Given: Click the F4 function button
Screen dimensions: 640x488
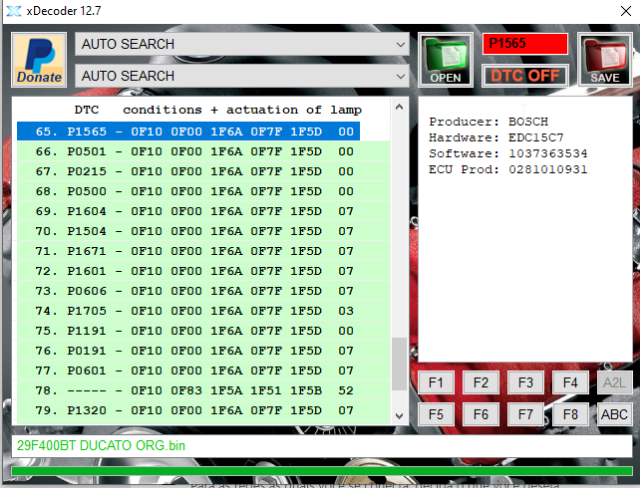Looking at the screenshot, I should tap(570, 382).
